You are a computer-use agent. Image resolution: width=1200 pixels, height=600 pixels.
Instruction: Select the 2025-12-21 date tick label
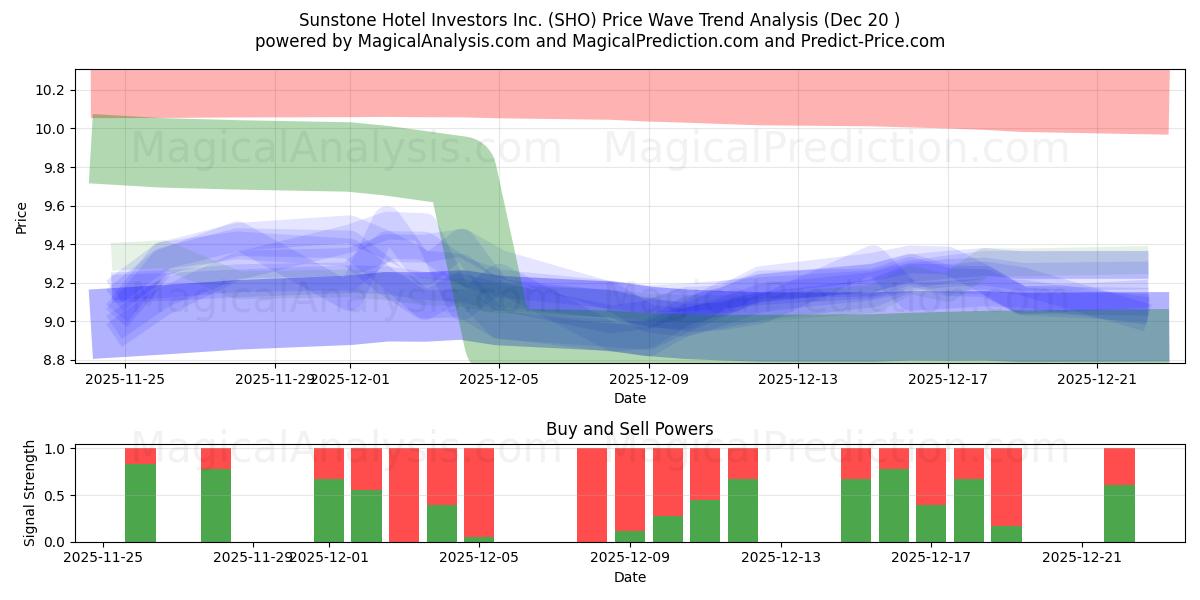click(1099, 379)
